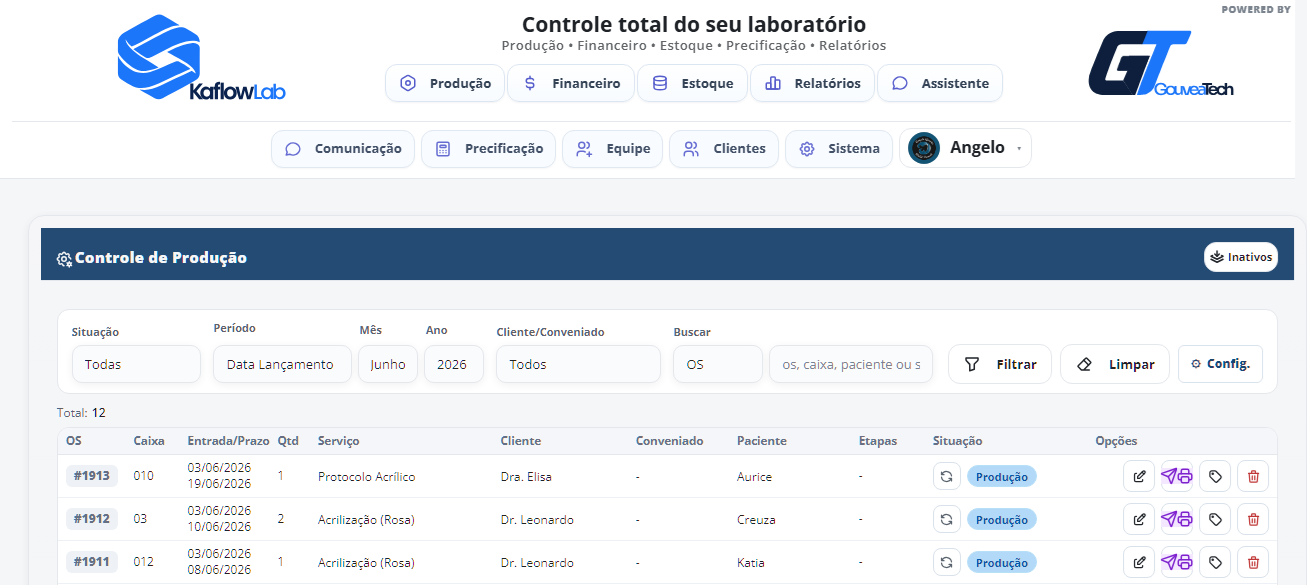Image resolution: width=1307 pixels, height=585 pixels.
Task: Open the Período dropdown Data Lançamento
Action: 282,364
